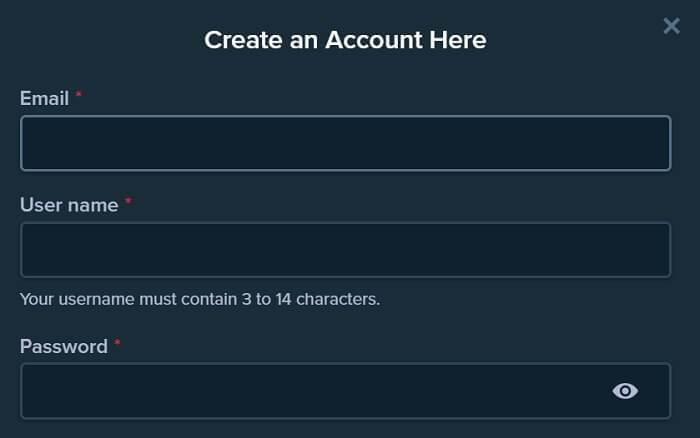Place cursor in the highlighted Email box
This screenshot has width=700, height=438.
[x=346, y=143]
